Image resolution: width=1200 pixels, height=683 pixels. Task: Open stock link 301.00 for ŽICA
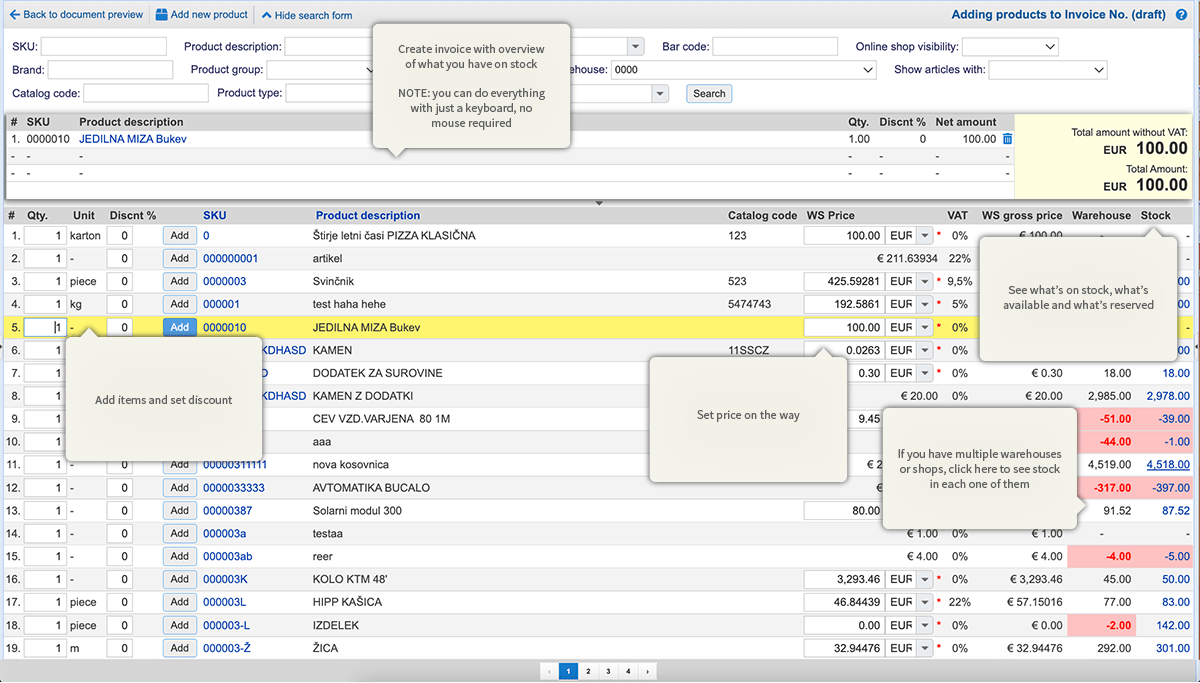coord(1173,648)
